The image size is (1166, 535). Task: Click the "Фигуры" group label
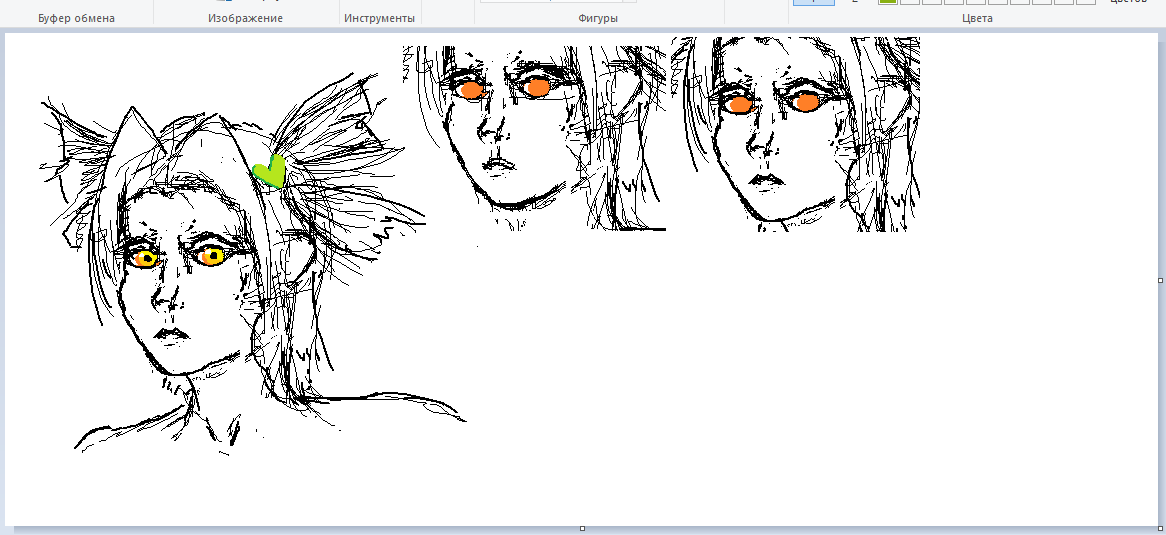598,18
